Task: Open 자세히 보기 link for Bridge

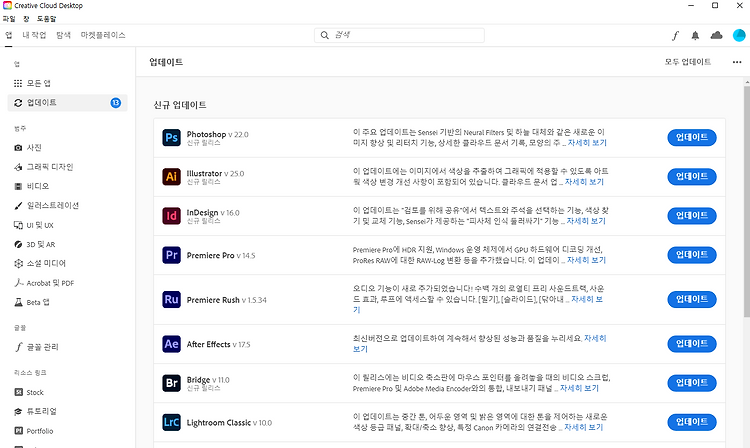Action: coord(579,389)
